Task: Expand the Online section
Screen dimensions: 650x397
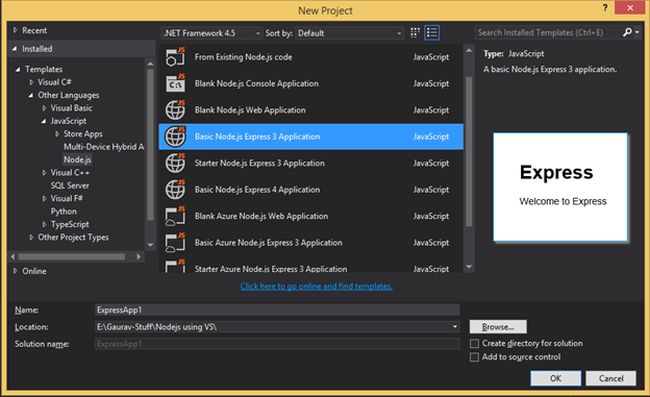Action: [15, 271]
